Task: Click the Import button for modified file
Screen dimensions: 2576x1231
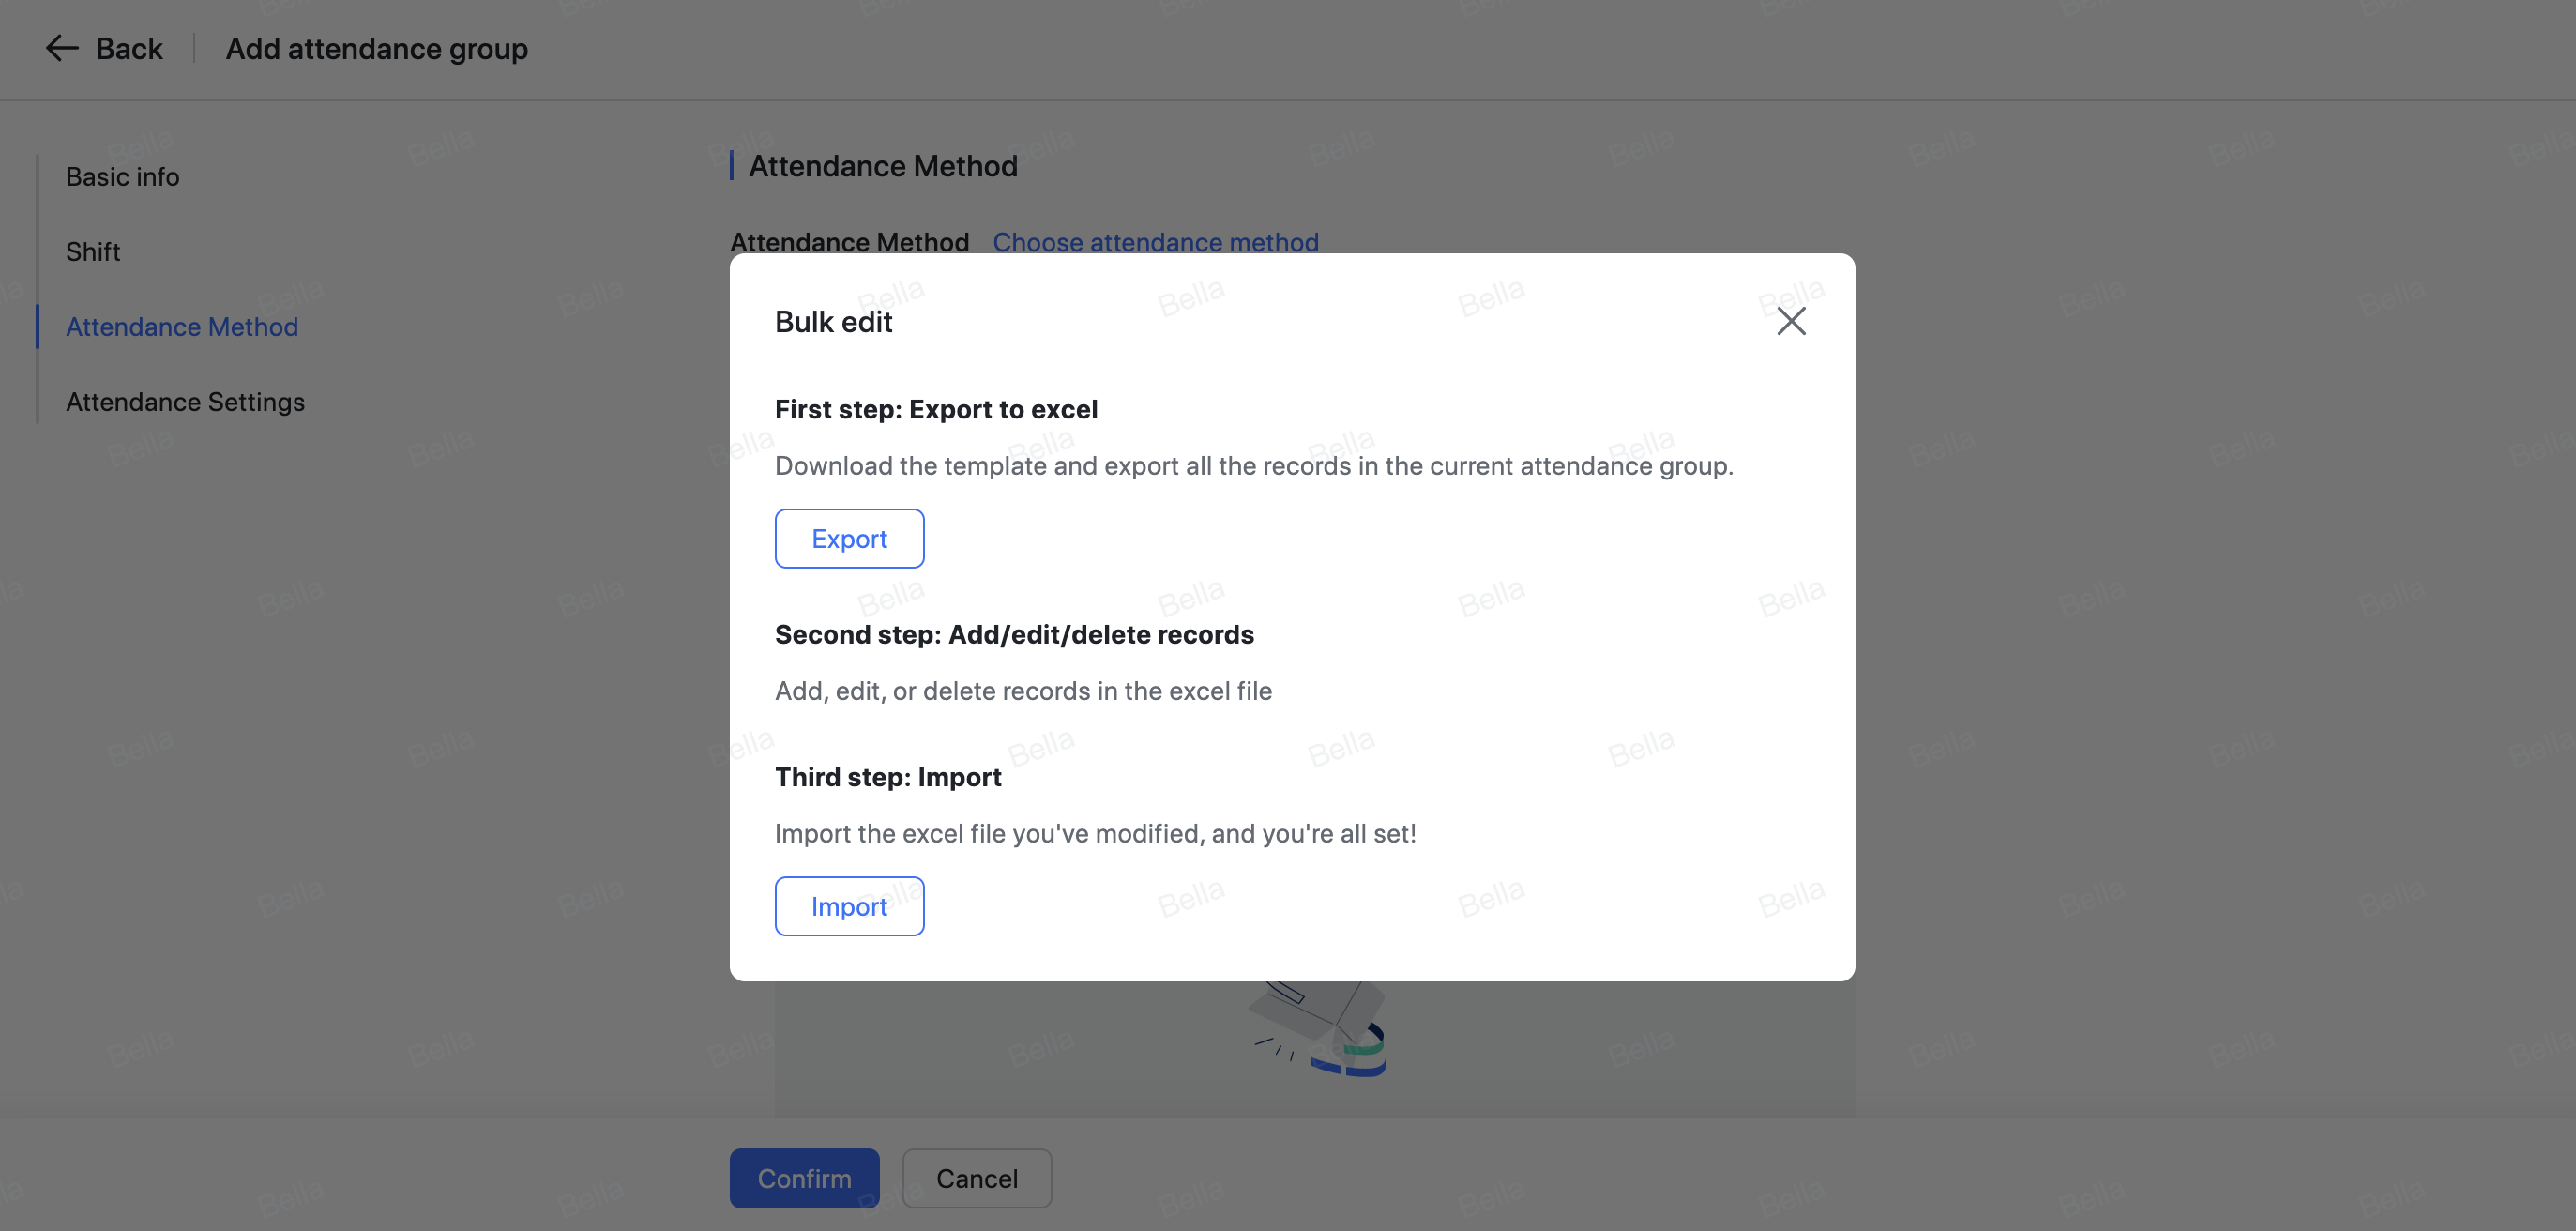Action: click(x=849, y=906)
